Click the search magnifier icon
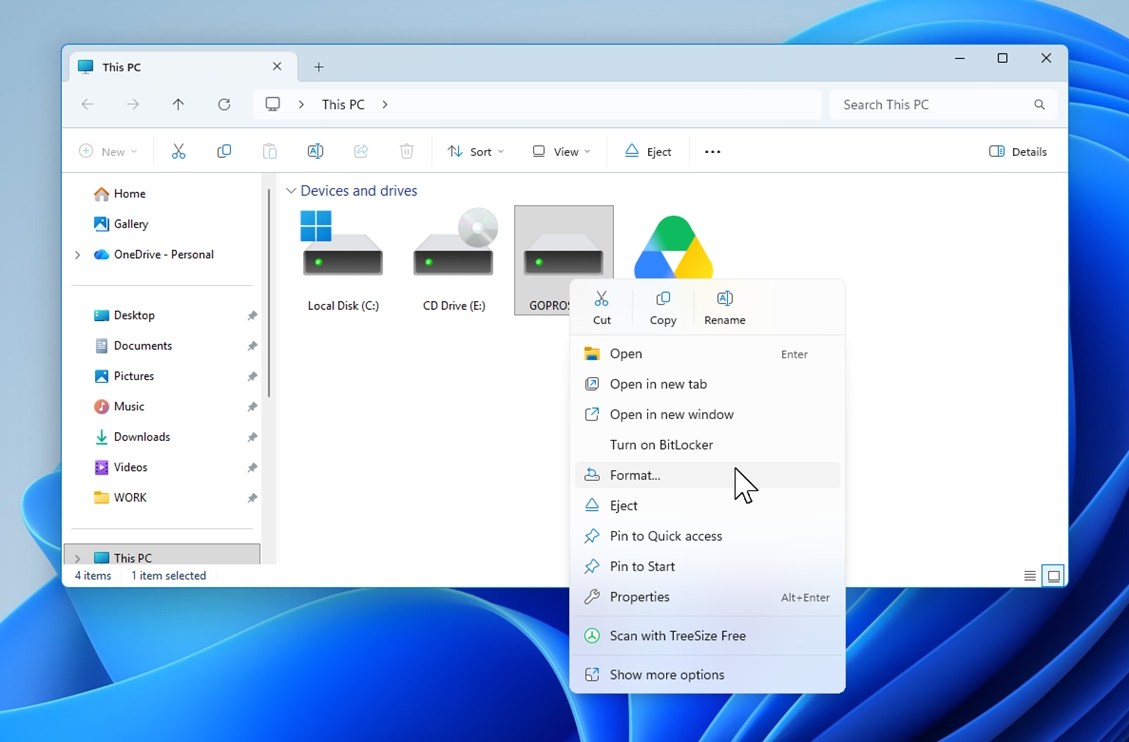The image size is (1129, 742). [x=1039, y=104]
